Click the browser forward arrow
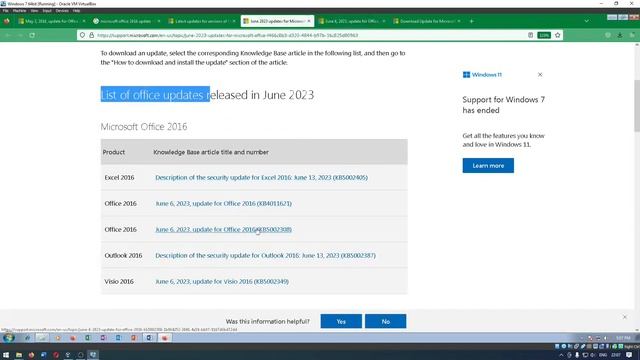Screen dimensions: 640x360 (x=20, y=35)
